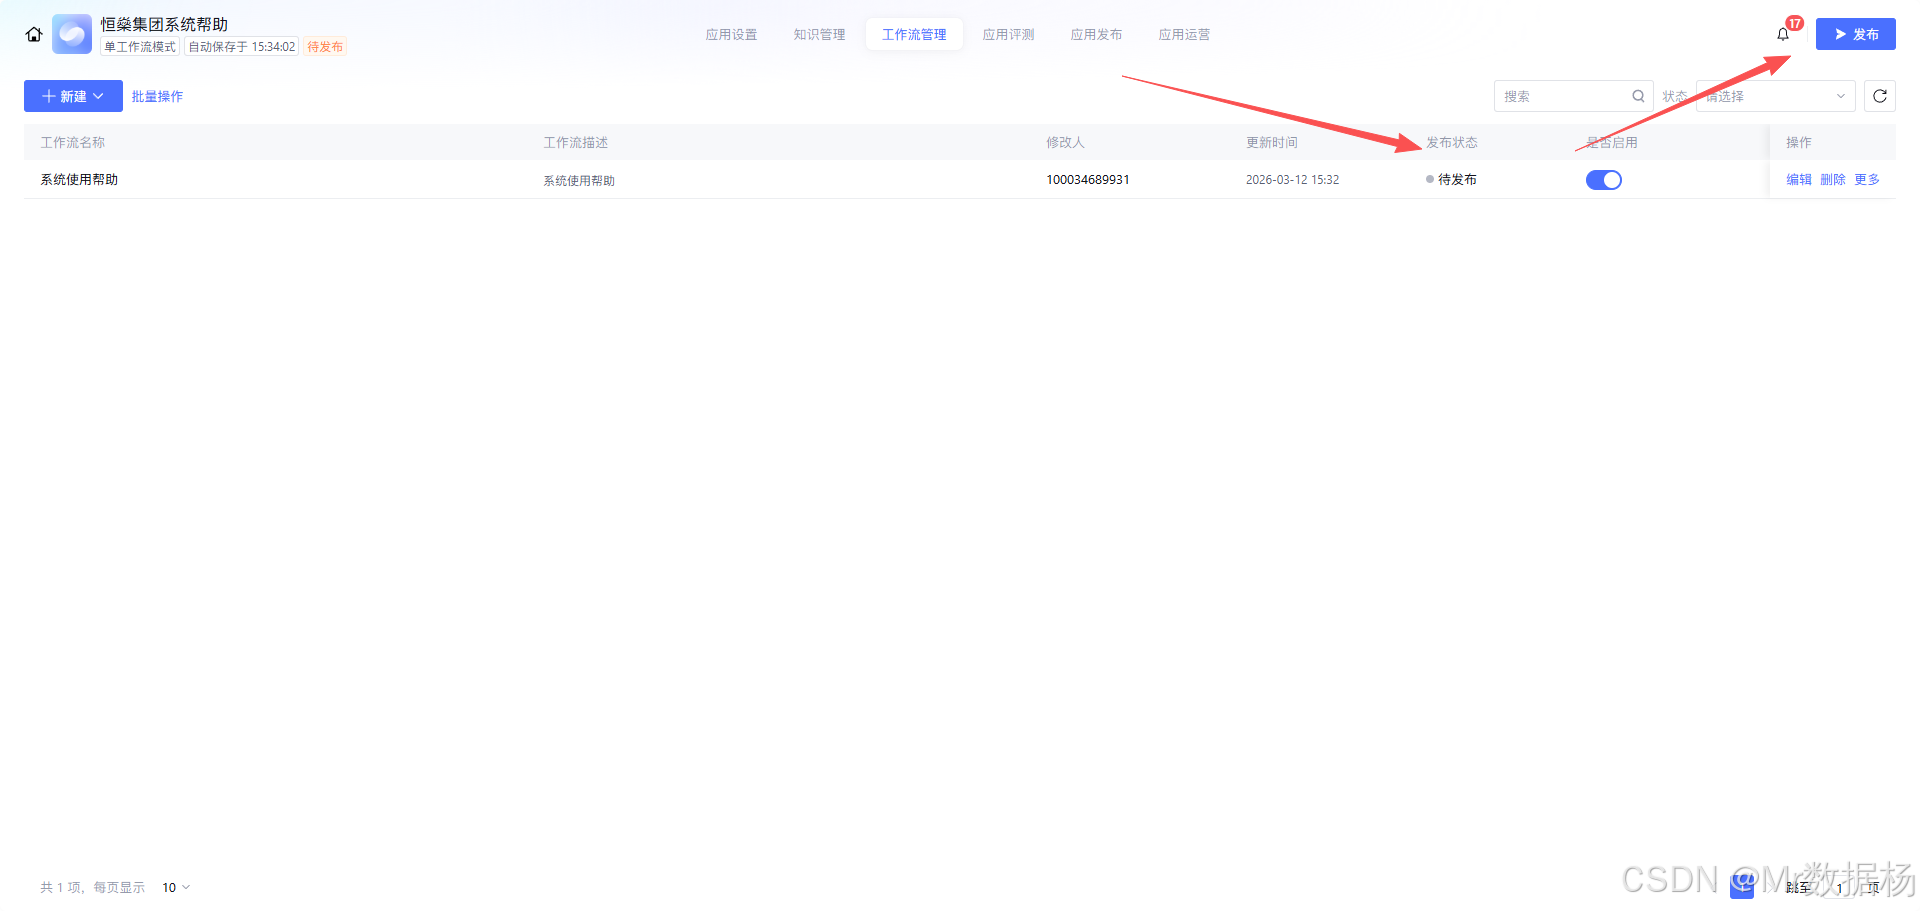Click the 工作流名称 column header
1920x911 pixels.
coord(73,142)
